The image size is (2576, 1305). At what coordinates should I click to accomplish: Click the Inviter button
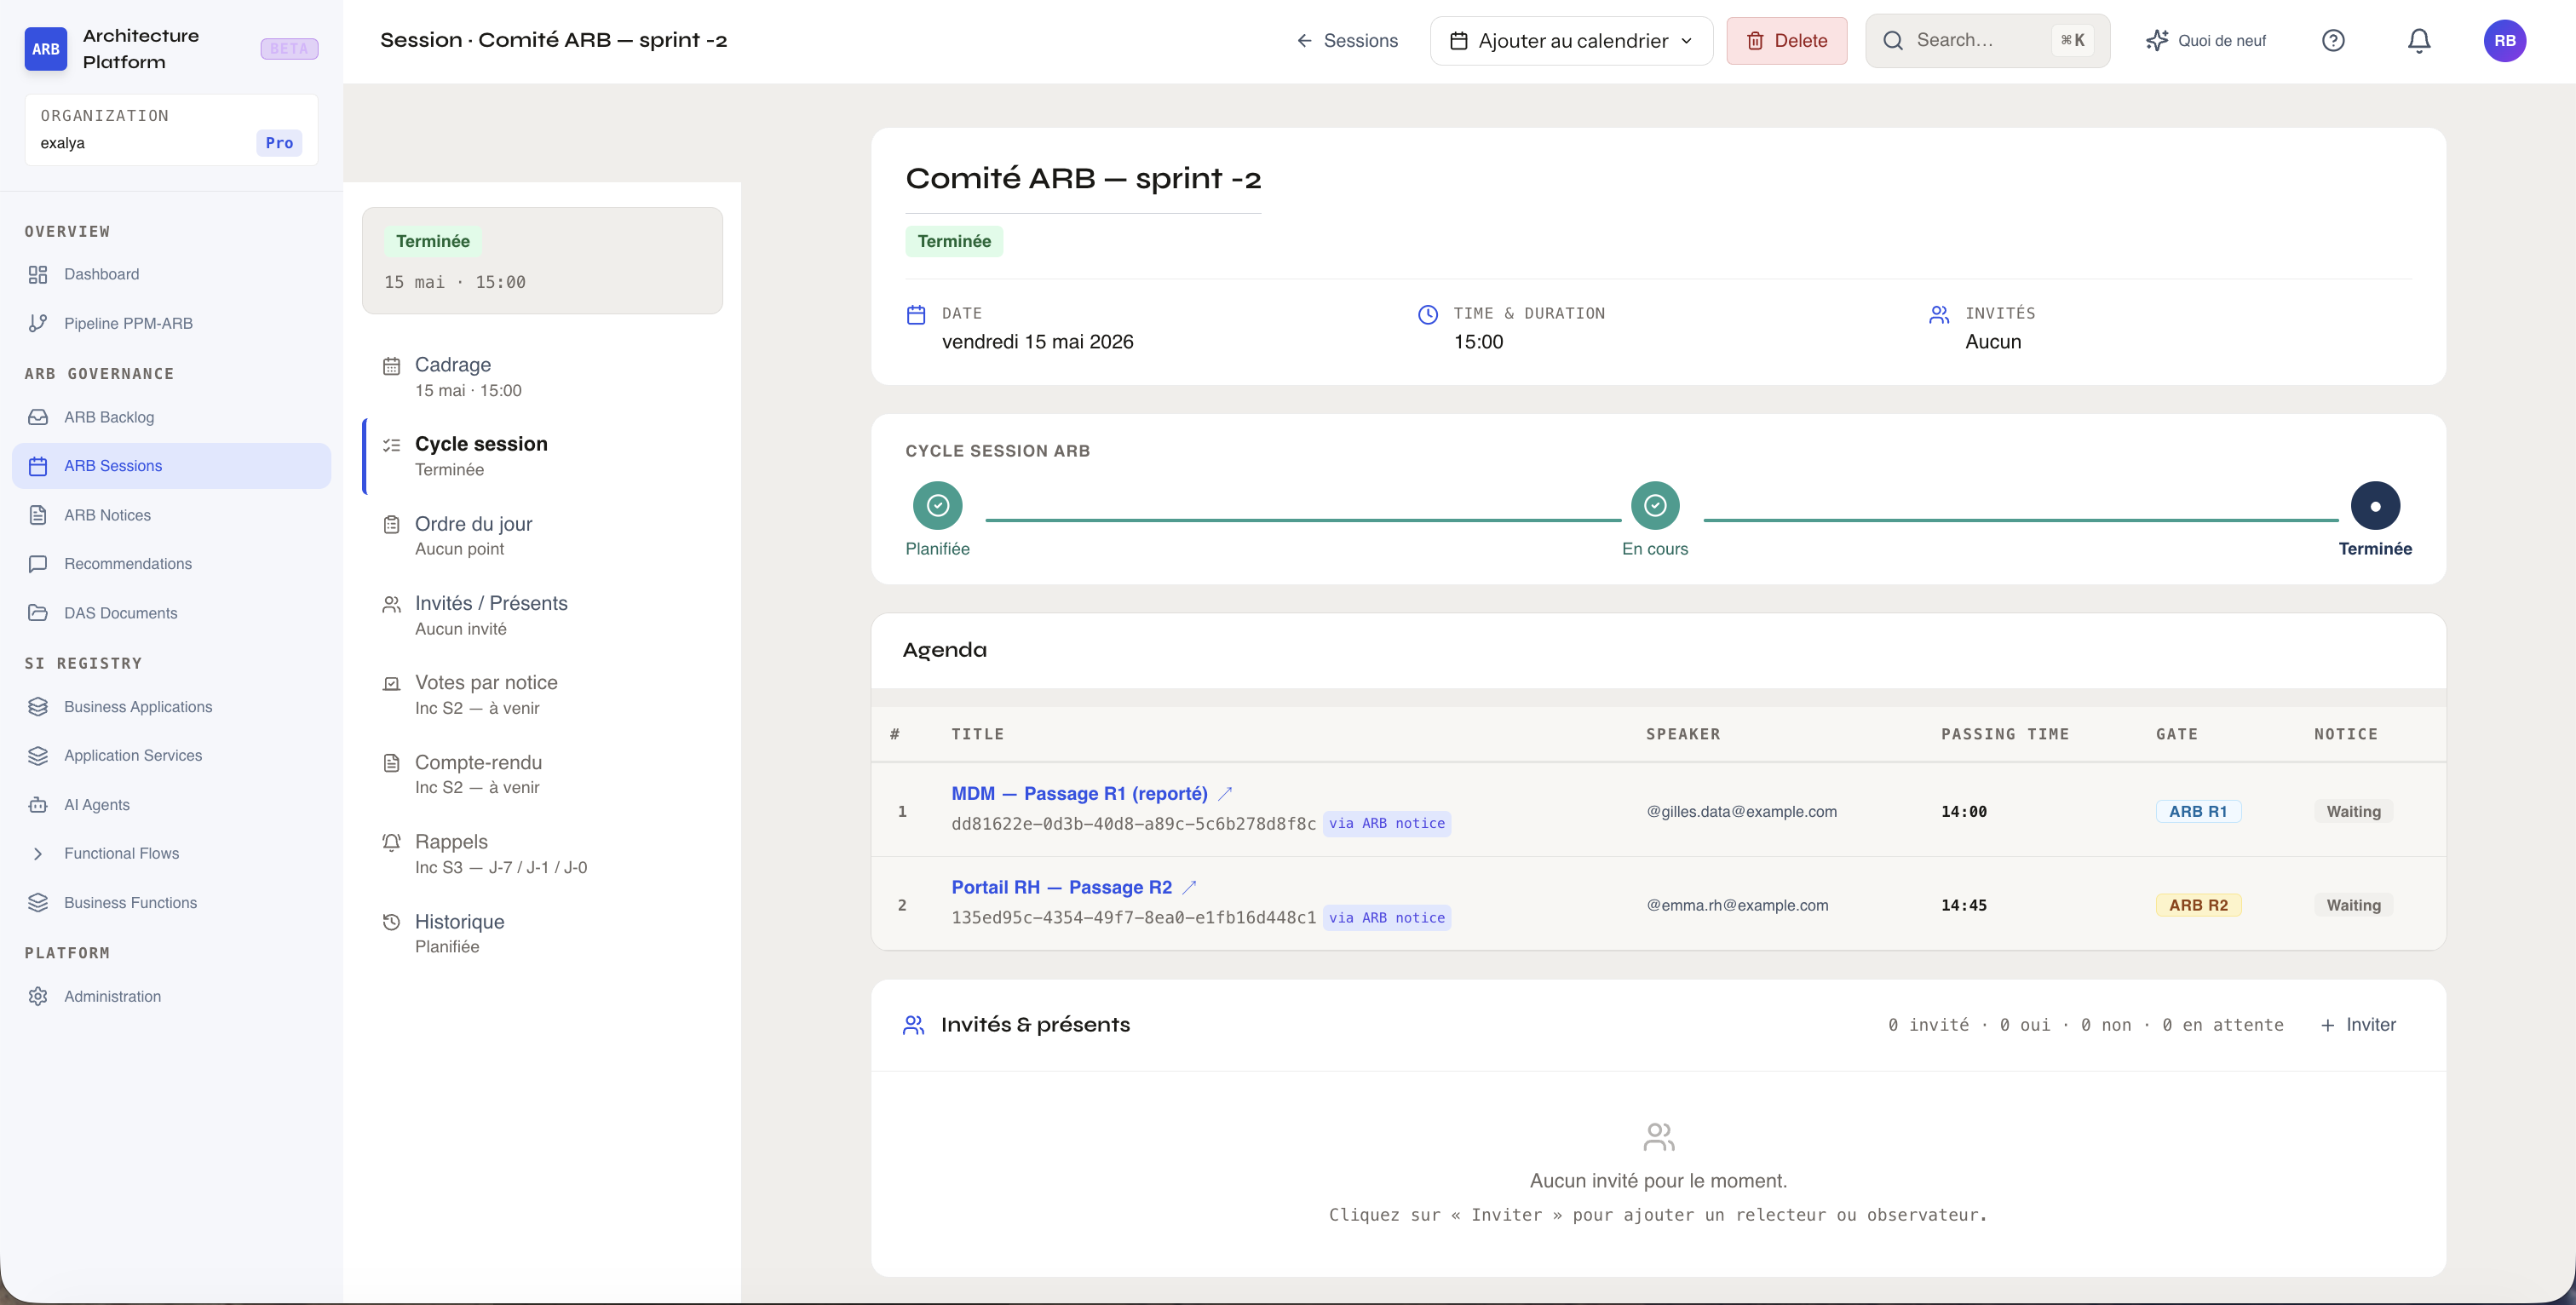click(2358, 1025)
